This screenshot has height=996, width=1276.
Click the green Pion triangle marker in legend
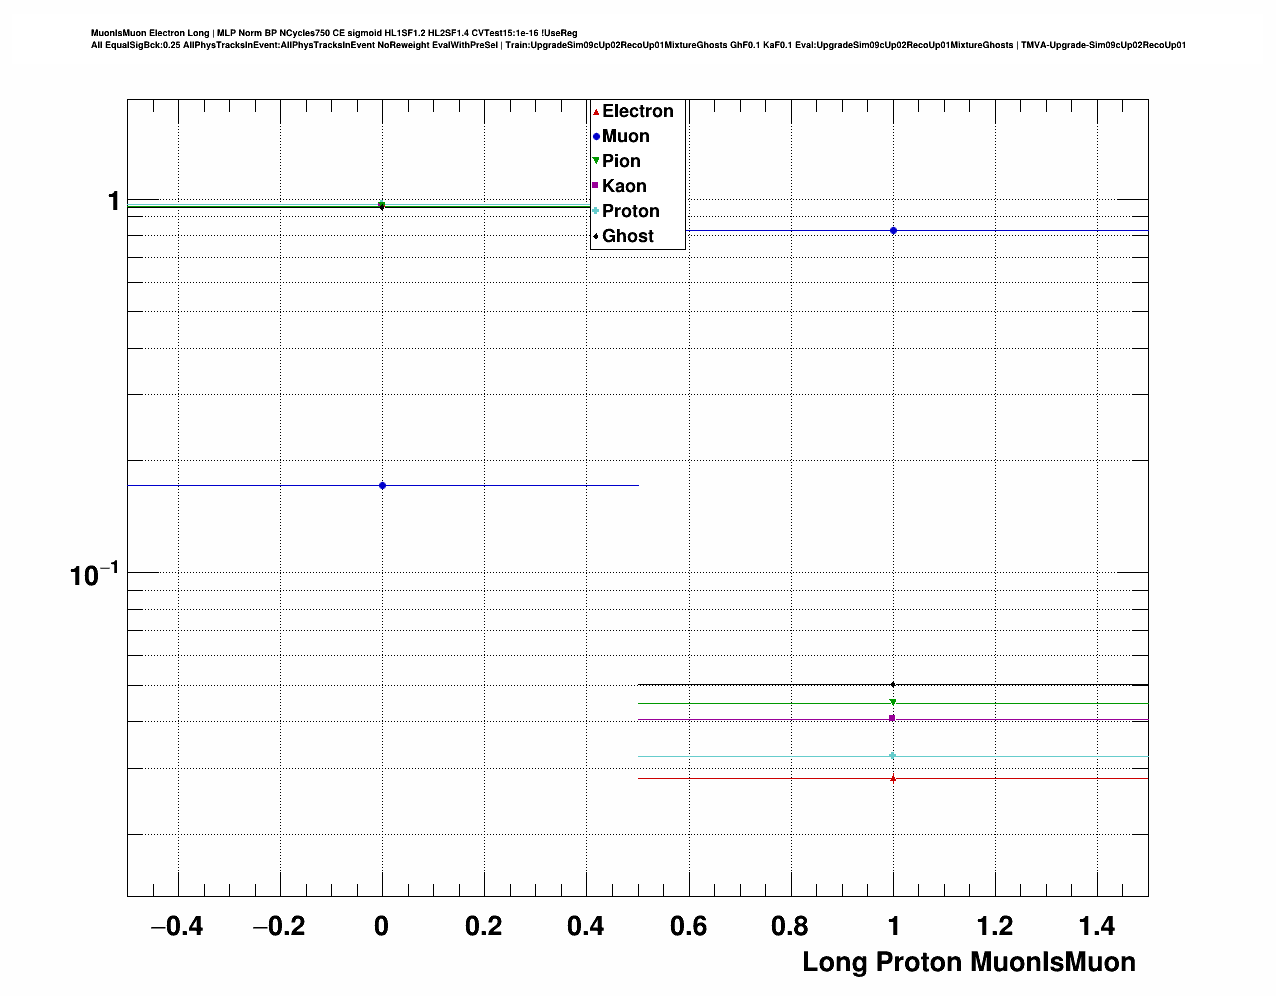click(596, 161)
